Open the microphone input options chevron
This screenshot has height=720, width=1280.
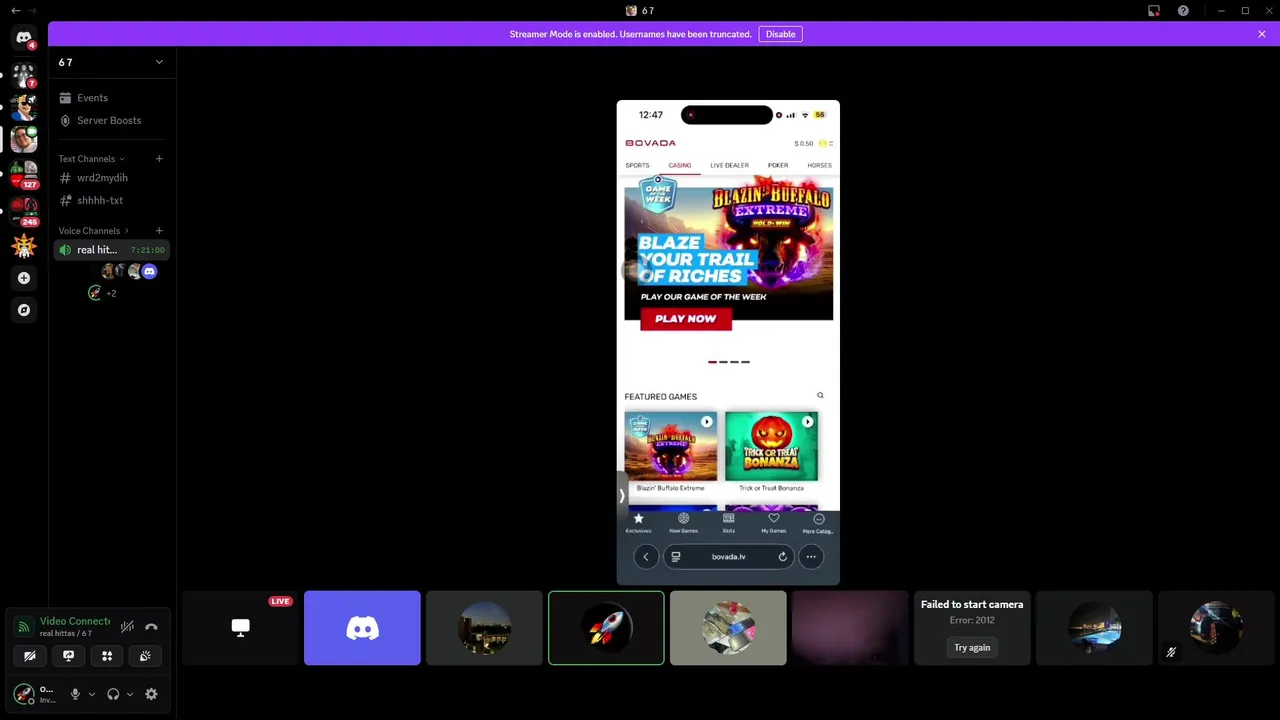[x=91, y=694]
